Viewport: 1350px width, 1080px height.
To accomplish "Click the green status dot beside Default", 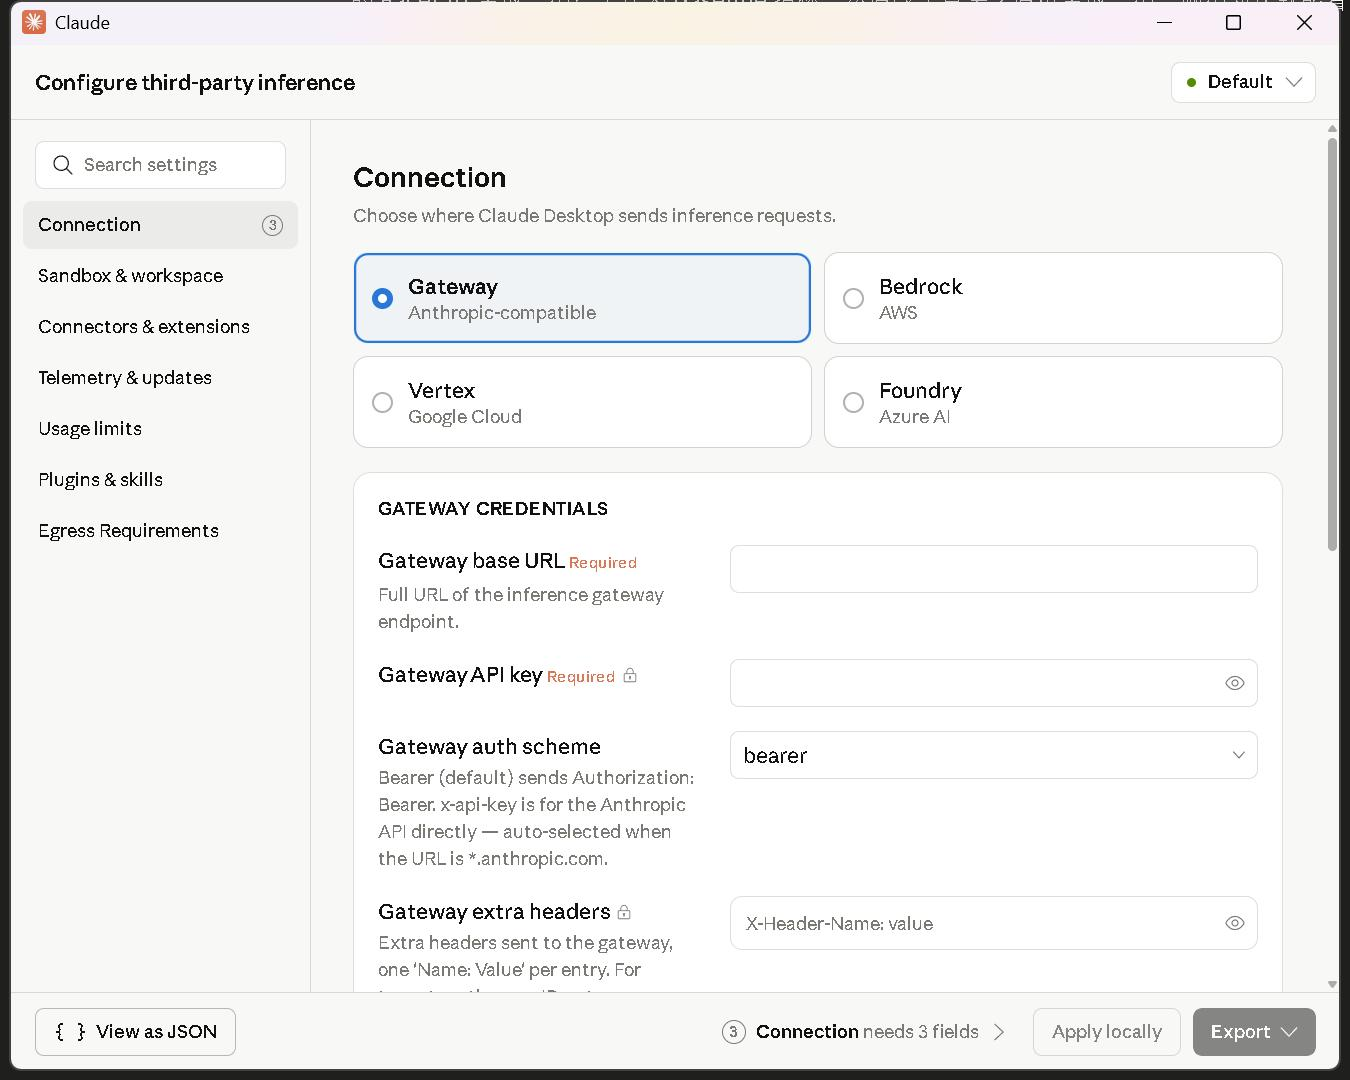I will pos(1191,82).
